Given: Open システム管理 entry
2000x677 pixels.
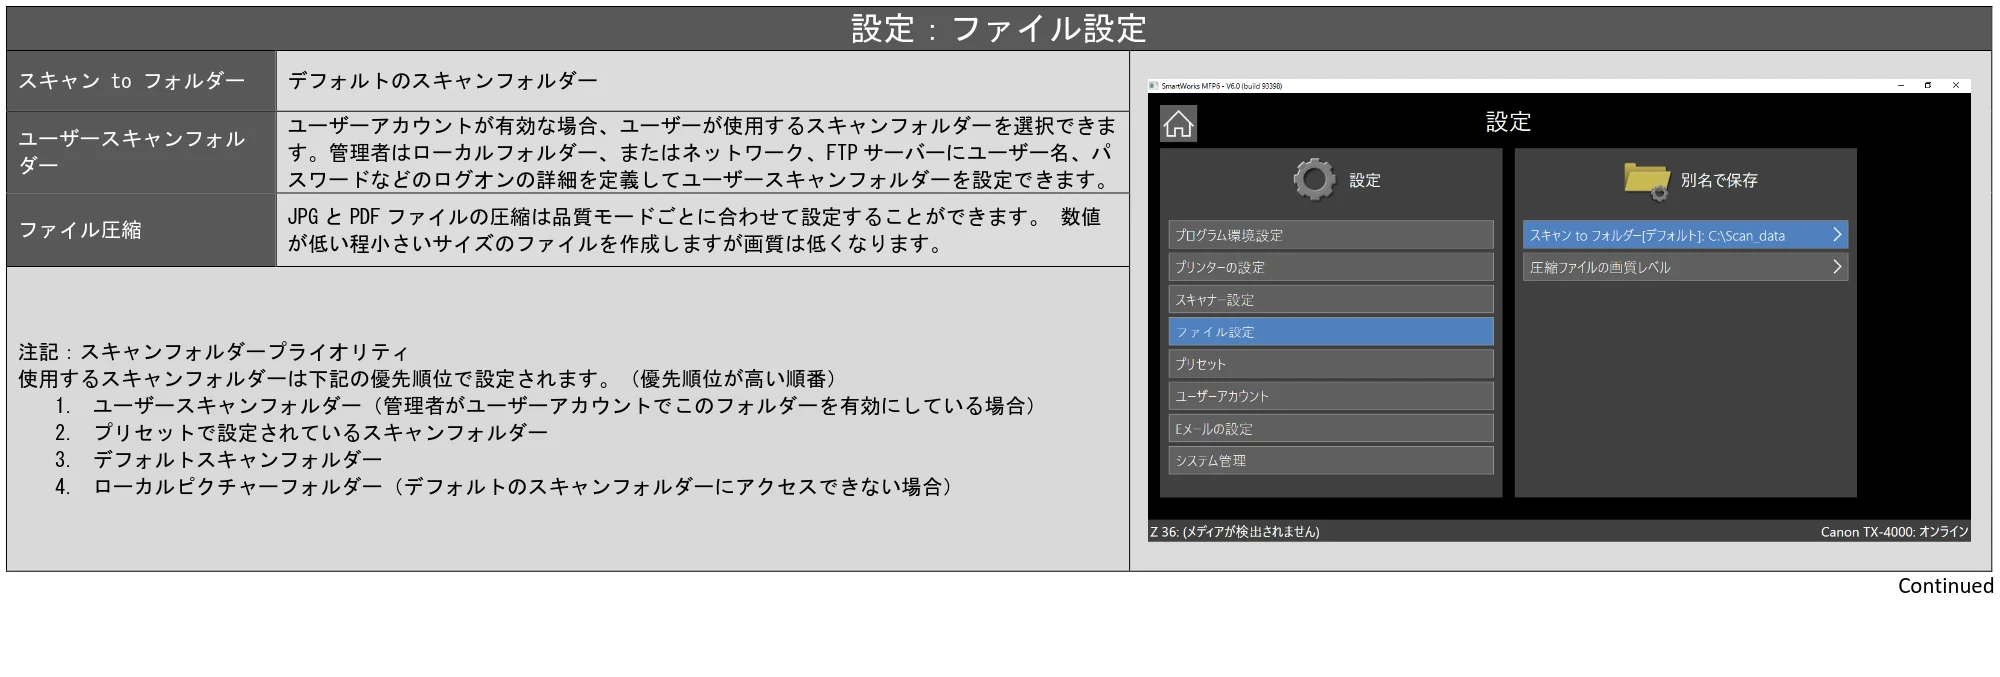Looking at the screenshot, I should click(1331, 460).
